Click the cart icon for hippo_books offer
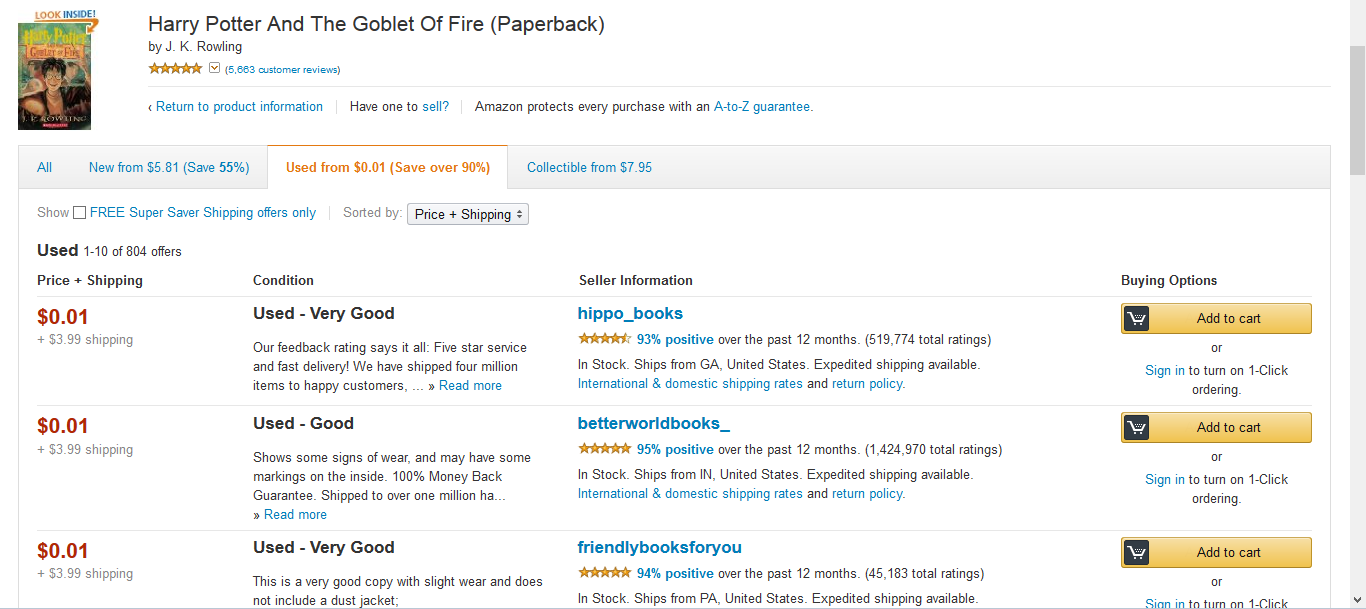 (1136, 318)
